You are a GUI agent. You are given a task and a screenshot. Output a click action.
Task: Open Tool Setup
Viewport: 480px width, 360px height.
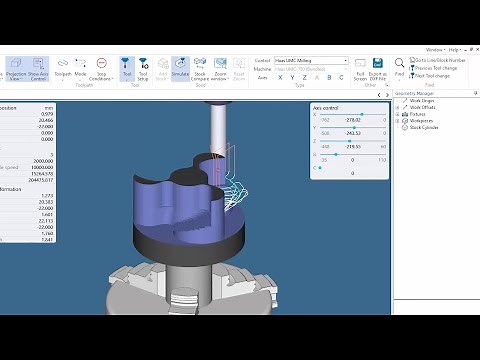(143, 69)
